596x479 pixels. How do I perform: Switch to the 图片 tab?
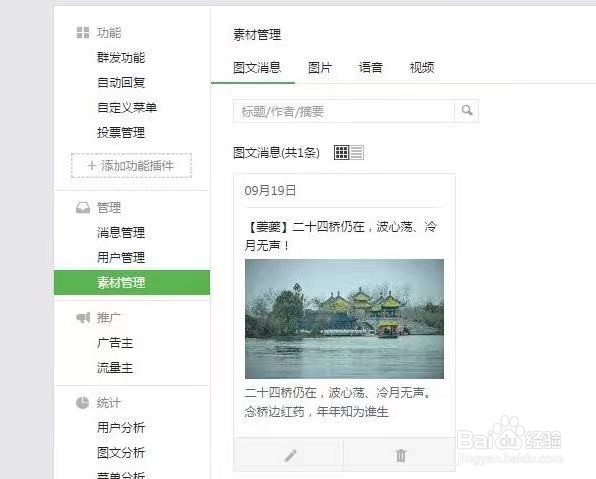[320, 68]
